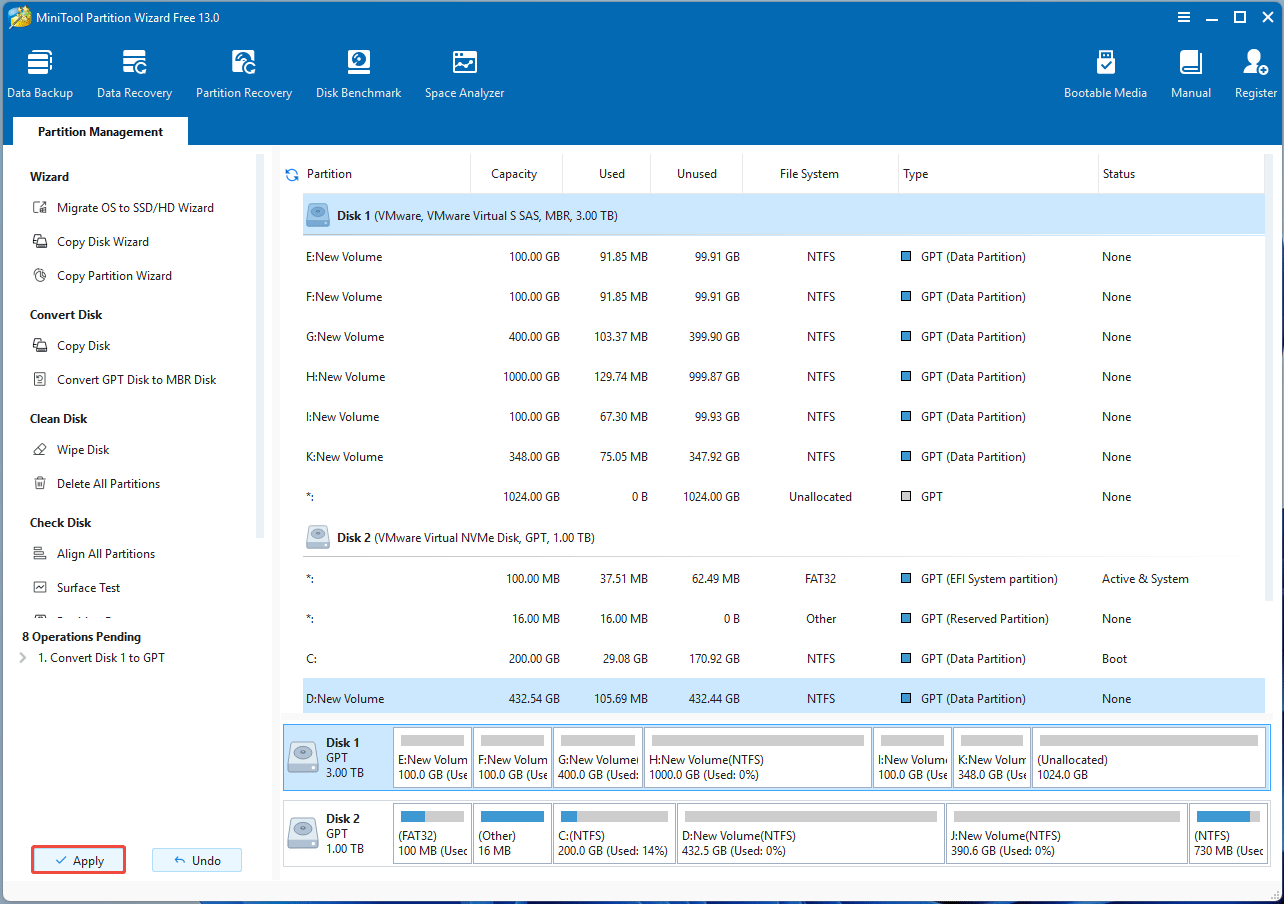Open the Manual
Image resolution: width=1284 pixels, height=904 pixels.
pyautogui.click(x=1190, y=72)
